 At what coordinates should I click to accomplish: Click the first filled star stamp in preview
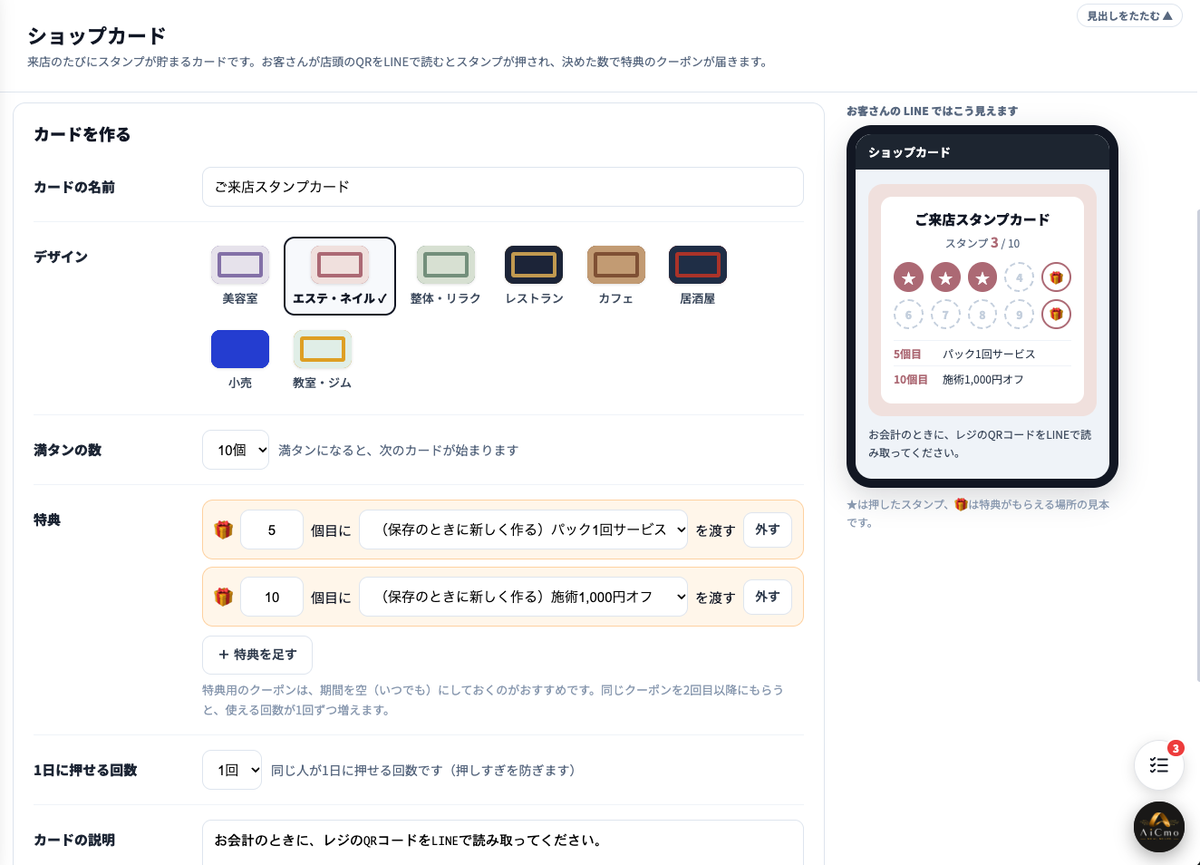point(908,278)
